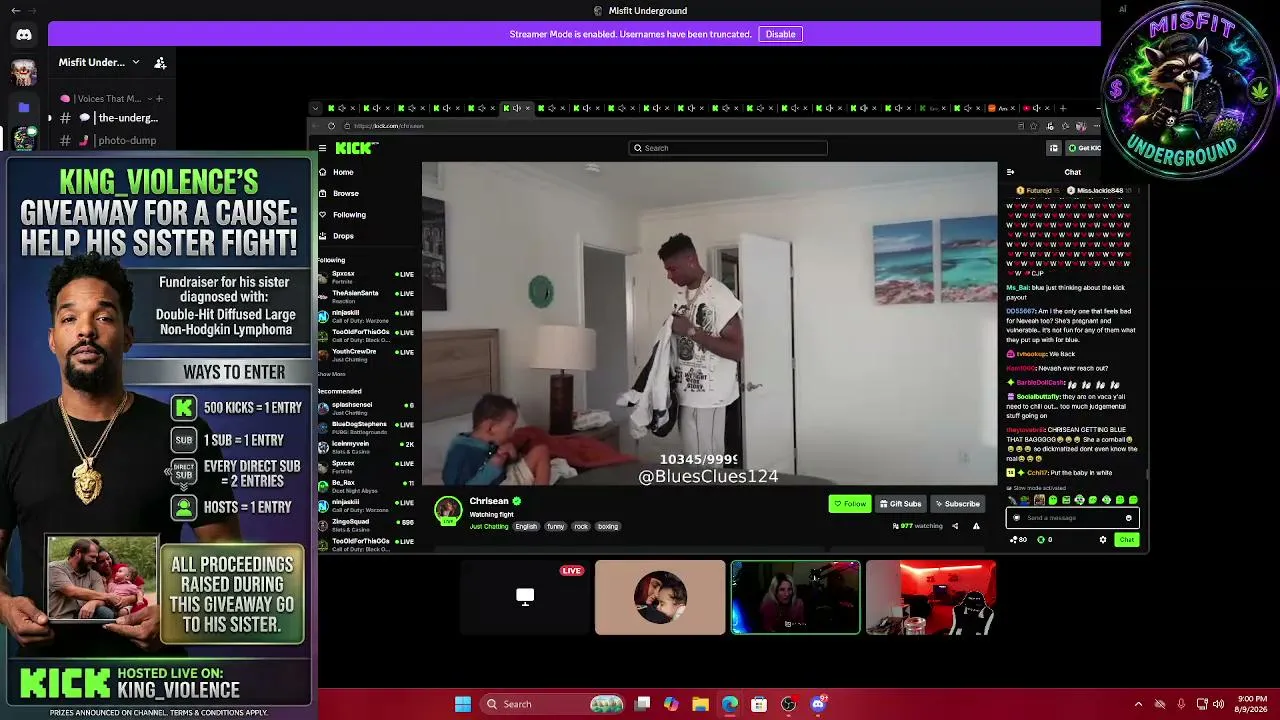1280x720 pixels.
Task: Expand Show More in Following list
Action: pyautogui.click(x=331, y=374)
